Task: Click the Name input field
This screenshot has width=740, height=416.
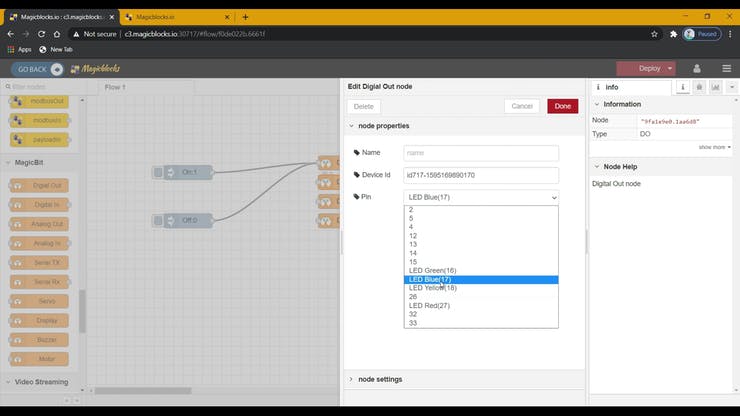Action: pyautogui.click(x=481, y=153)
